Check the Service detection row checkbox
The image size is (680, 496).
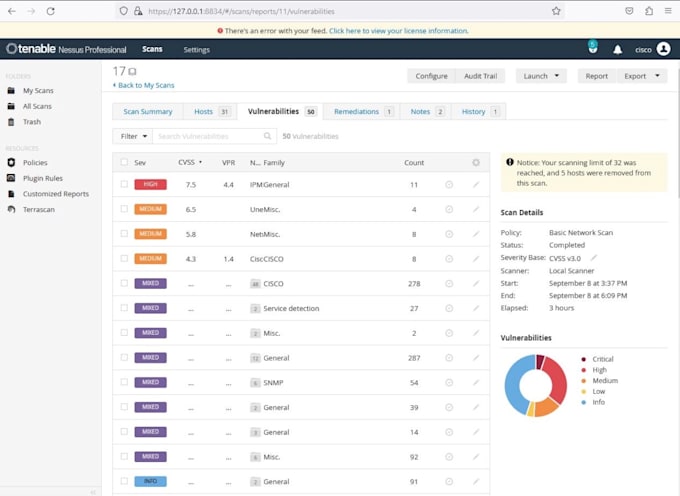[124, 308]
